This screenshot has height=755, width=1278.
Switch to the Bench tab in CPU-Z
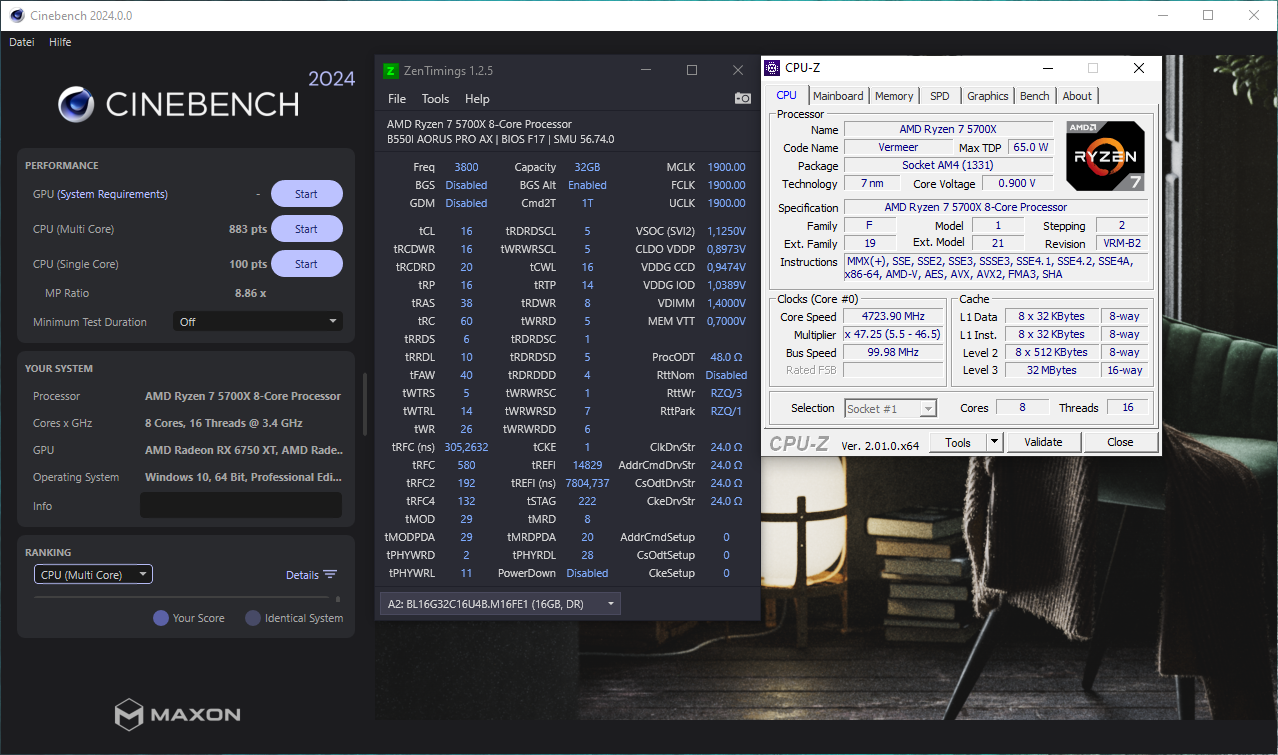(1035, 96)
